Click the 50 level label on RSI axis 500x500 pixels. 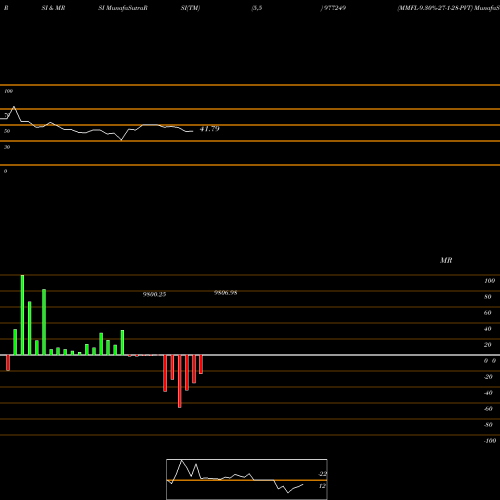coord(7,131)
